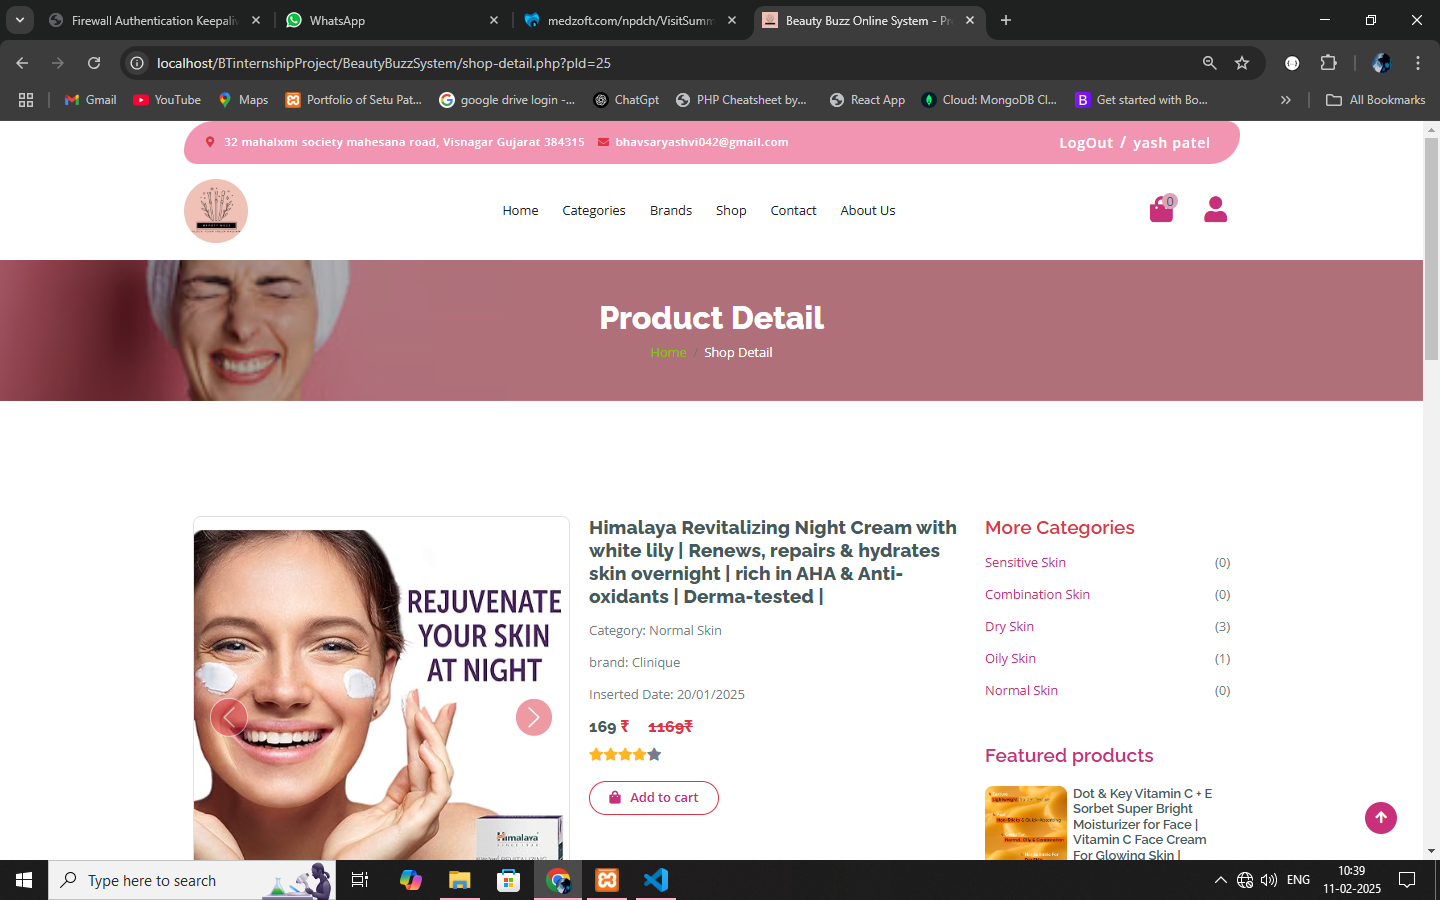Open ChatGpt bookmark
This screenshot has height=900, width=1440.
click(626, 100)
